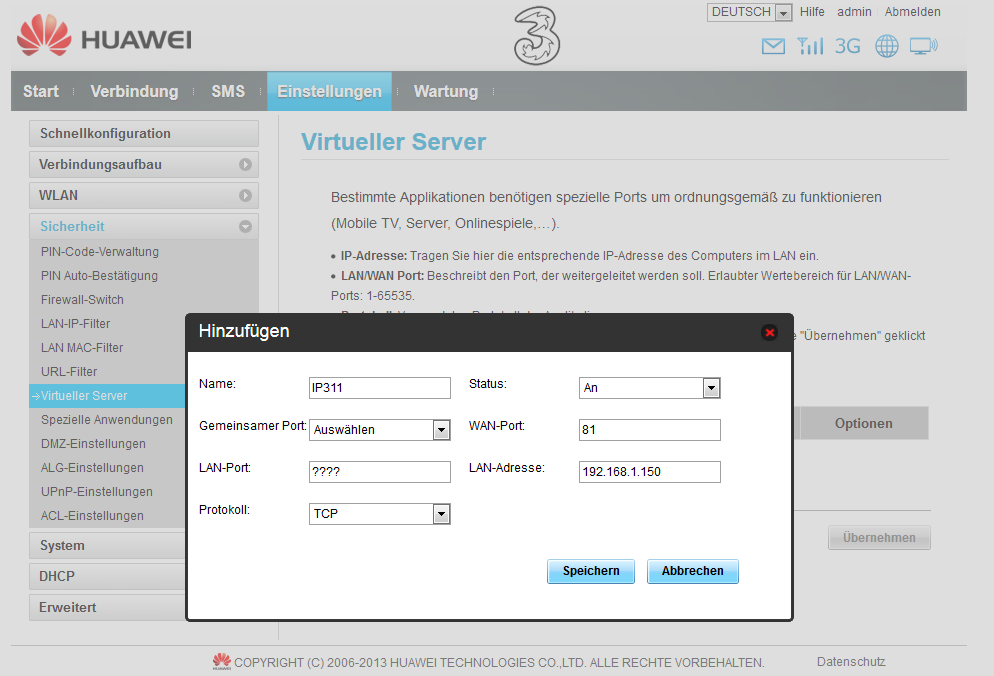Click the globe internet connection icon
Screen dimensions: 994x676
(886, 46)
